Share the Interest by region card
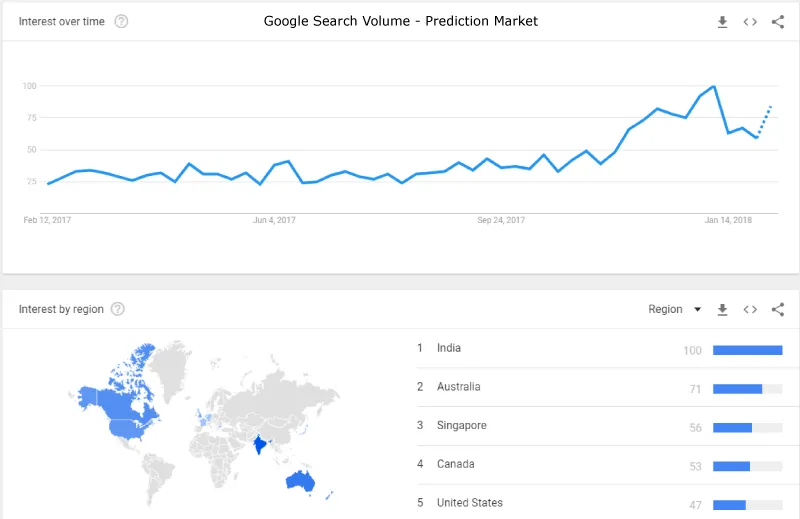Image resolution: width=800 pixels, height=519 pixels. pyautogui.click(x=778, y=309)
